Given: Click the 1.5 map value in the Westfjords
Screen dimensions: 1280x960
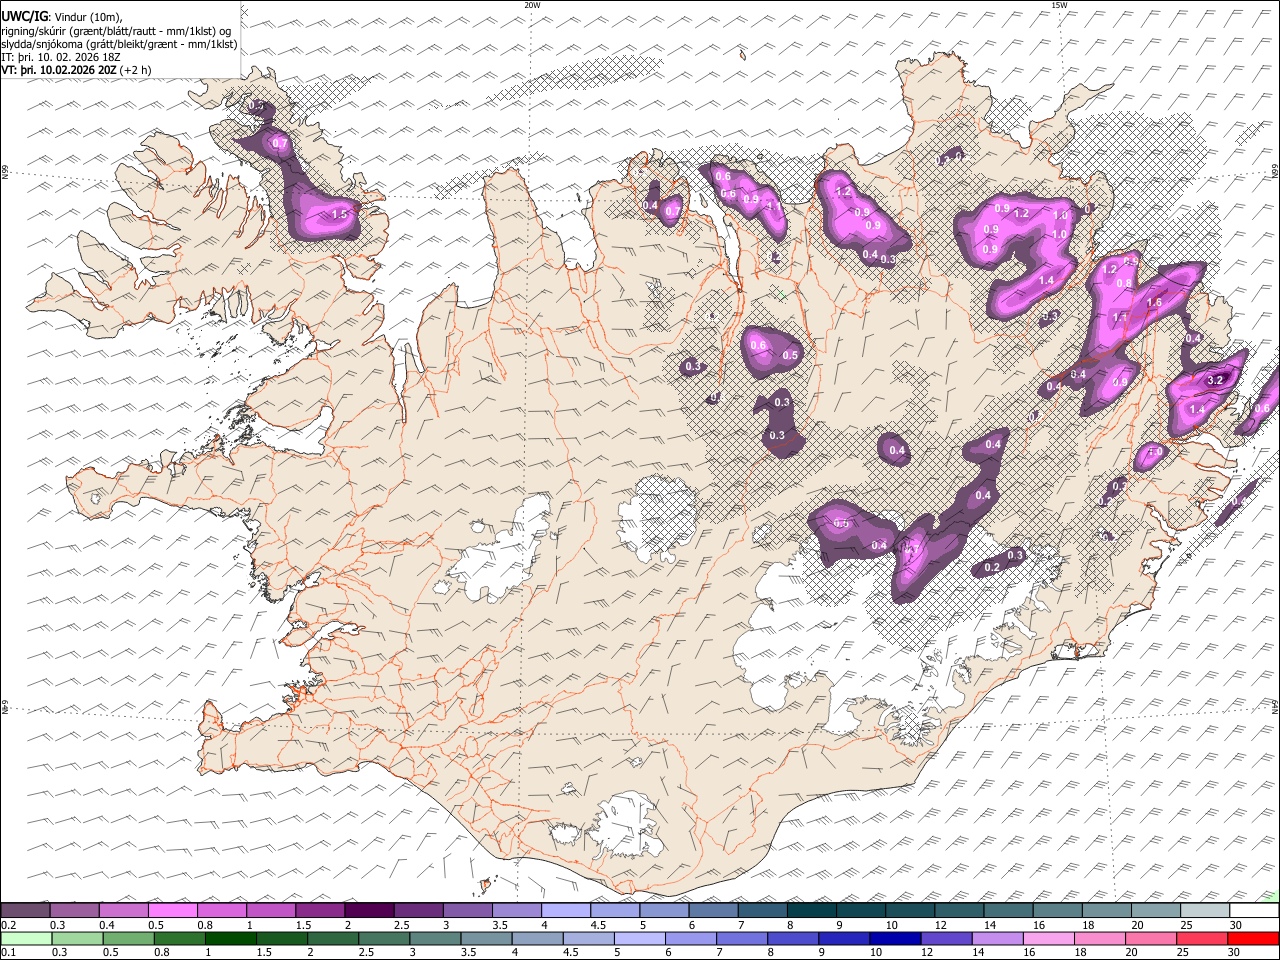Looking at the screenshot, I should [339, 214].
